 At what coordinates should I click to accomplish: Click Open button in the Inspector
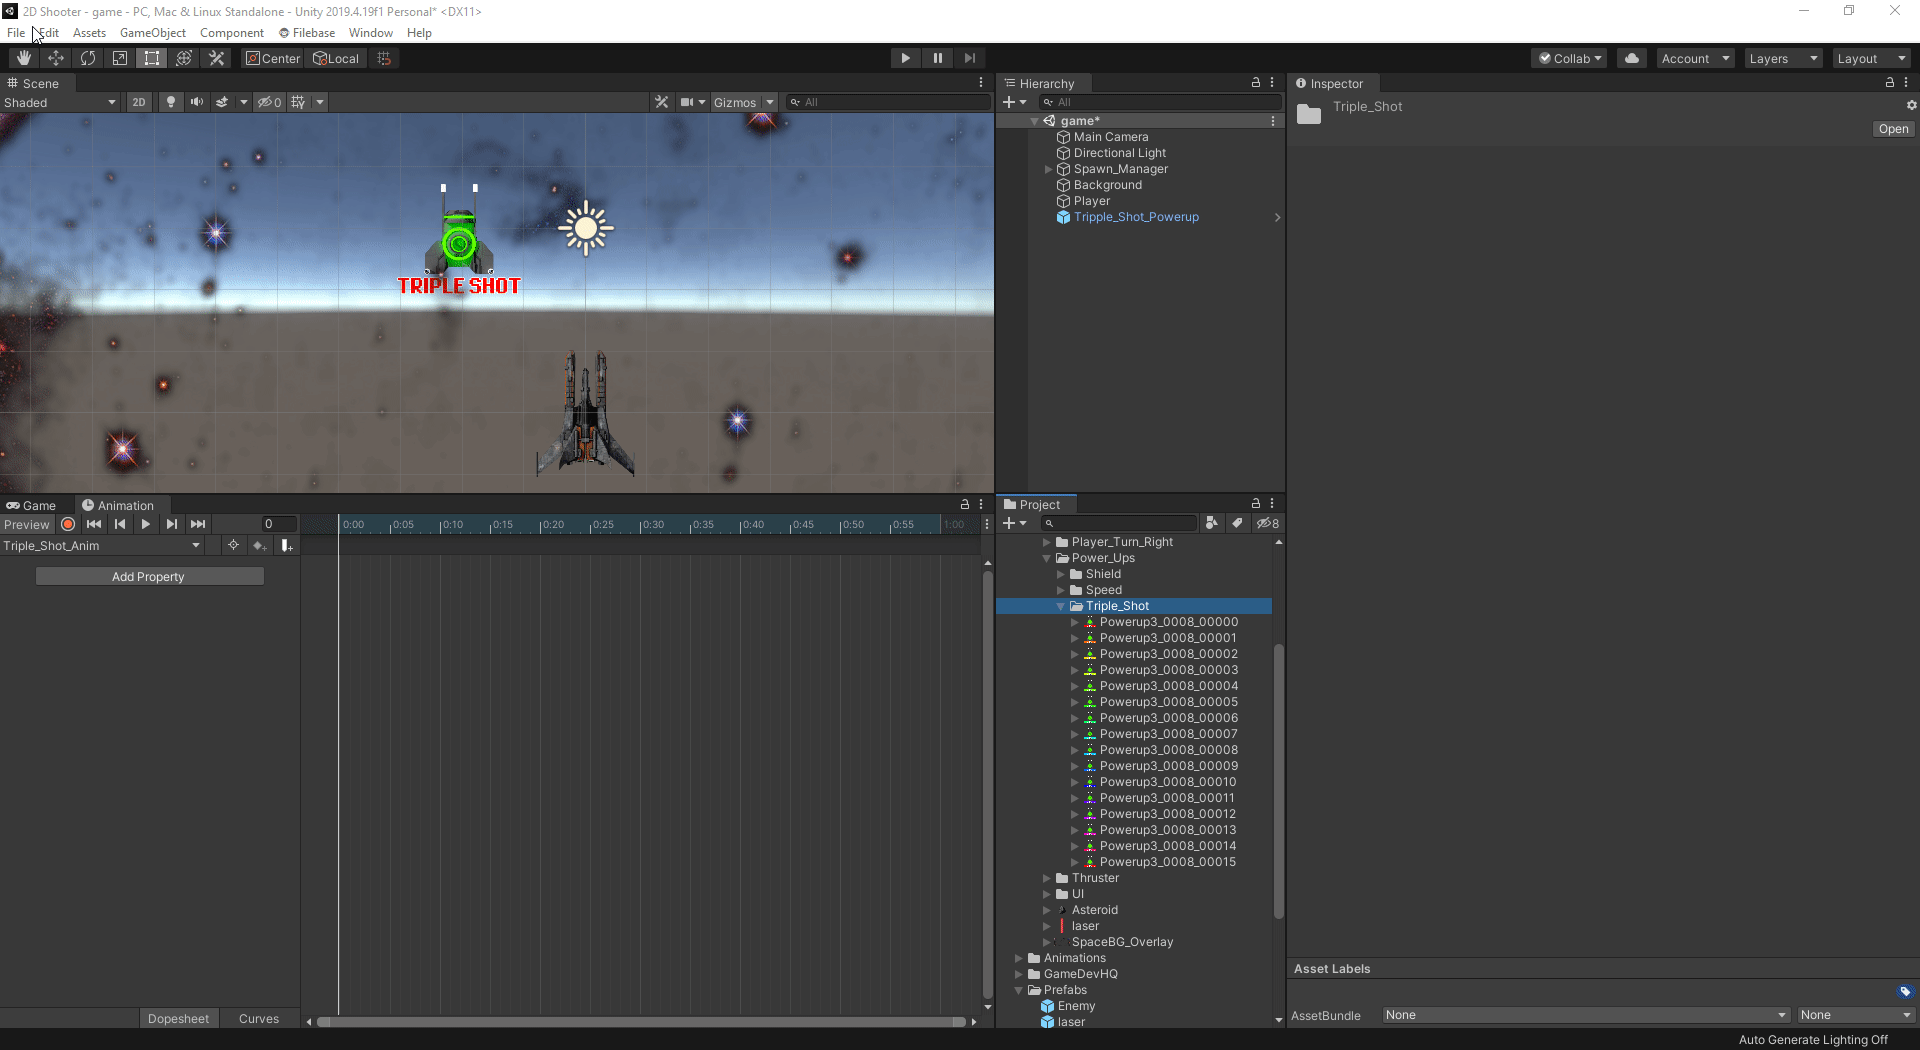click(x=1893, y=129)
